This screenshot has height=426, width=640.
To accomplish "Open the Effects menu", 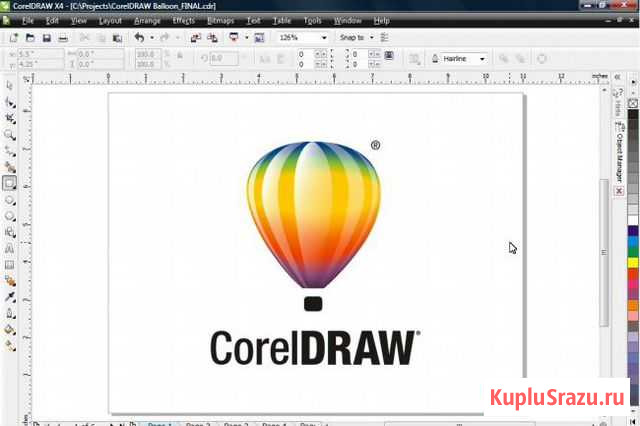I will click(183, 21).
